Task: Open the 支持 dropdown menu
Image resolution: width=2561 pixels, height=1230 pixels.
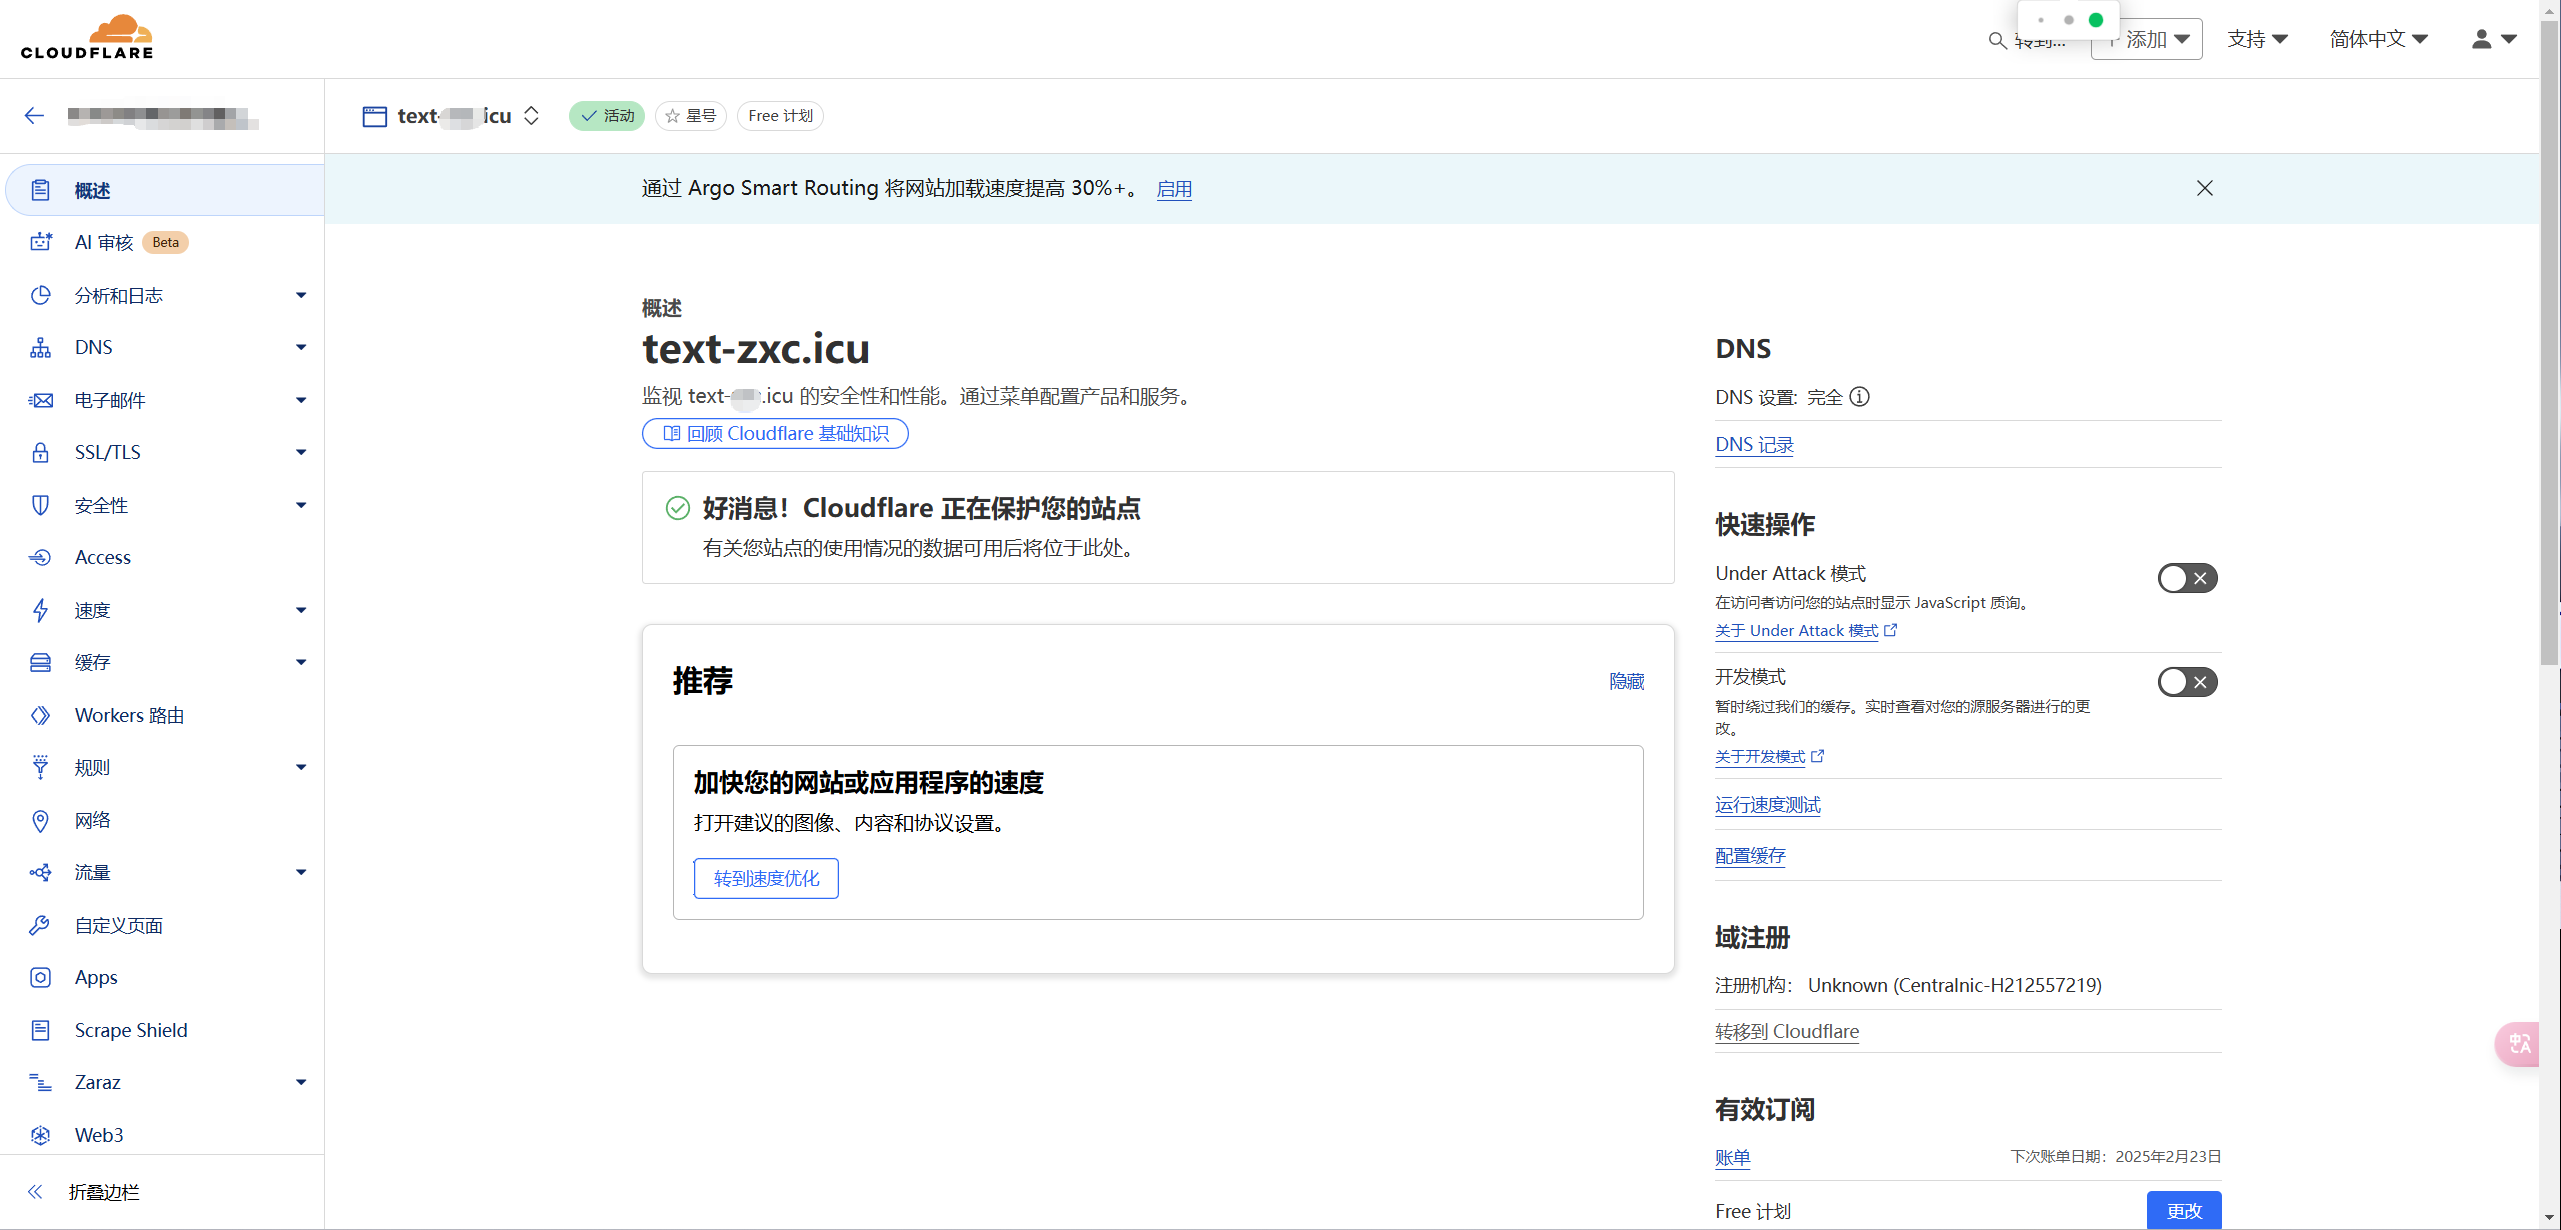Action: tap(2256, 39)
